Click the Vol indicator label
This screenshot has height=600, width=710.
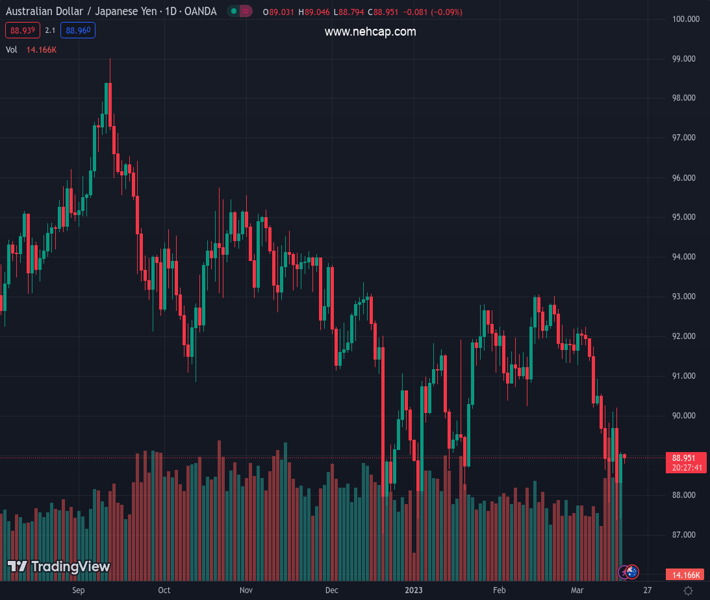point(11,50)
